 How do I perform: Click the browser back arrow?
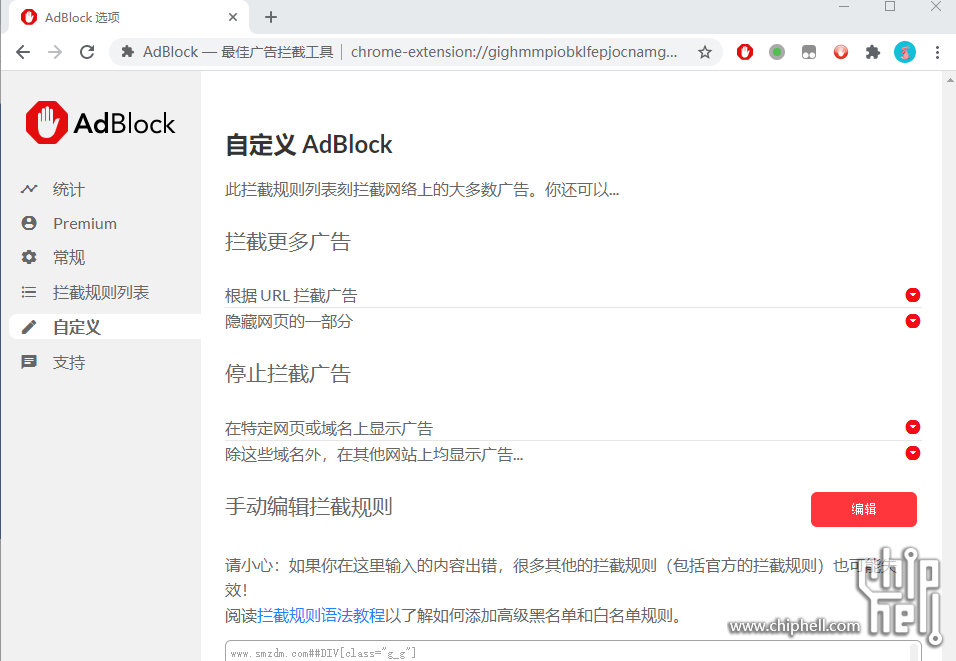click(23, 52)
